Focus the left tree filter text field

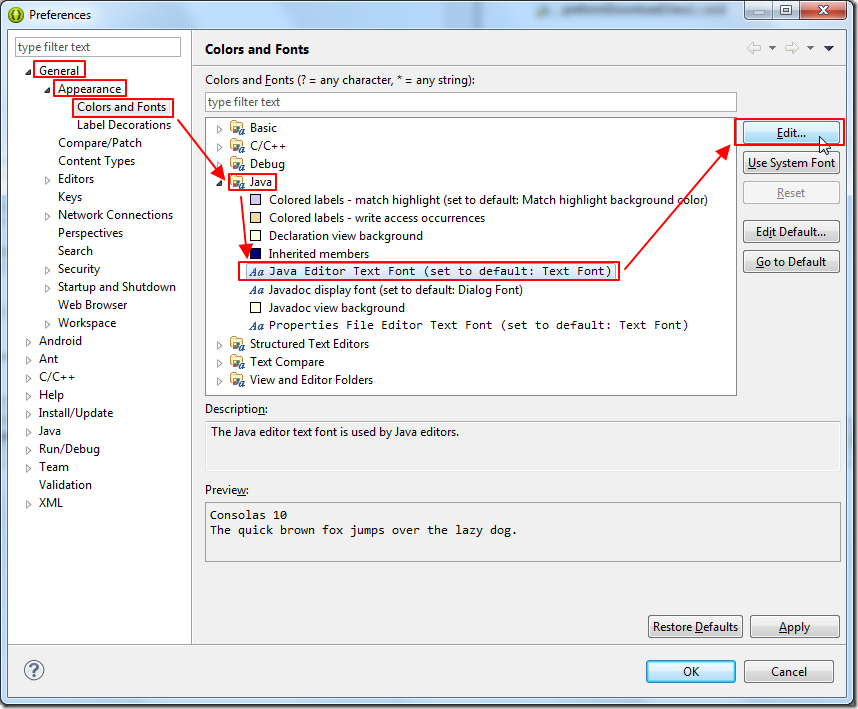tap(97, 47)
